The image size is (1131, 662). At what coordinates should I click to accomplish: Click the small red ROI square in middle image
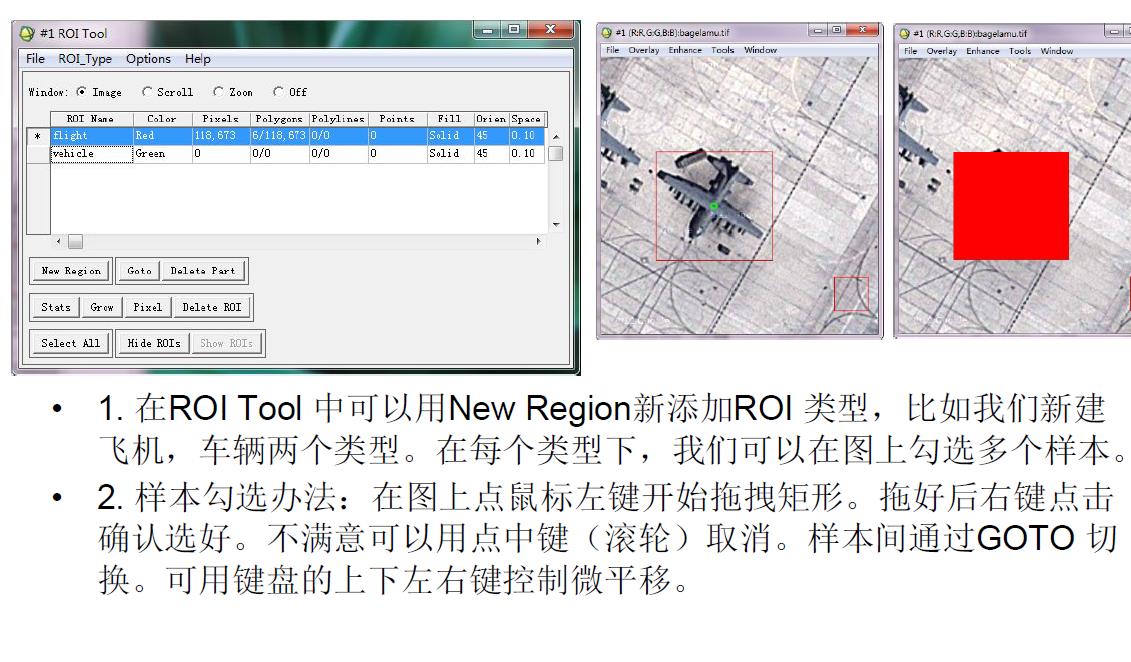pyautogui.click(x=851, y=294)
